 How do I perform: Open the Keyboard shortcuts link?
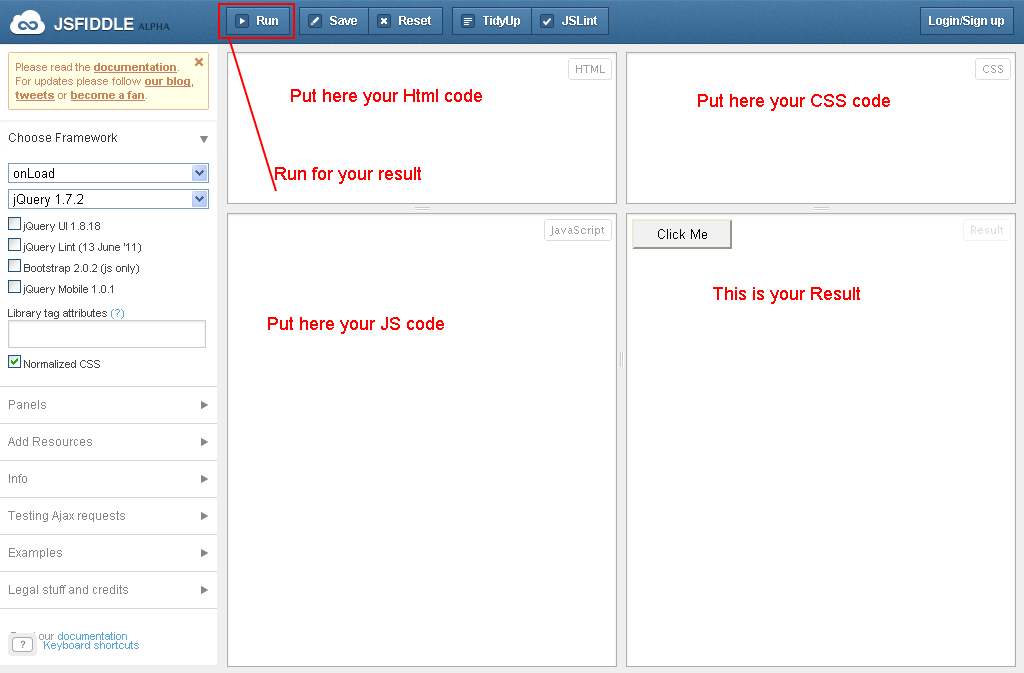[91, 646]
